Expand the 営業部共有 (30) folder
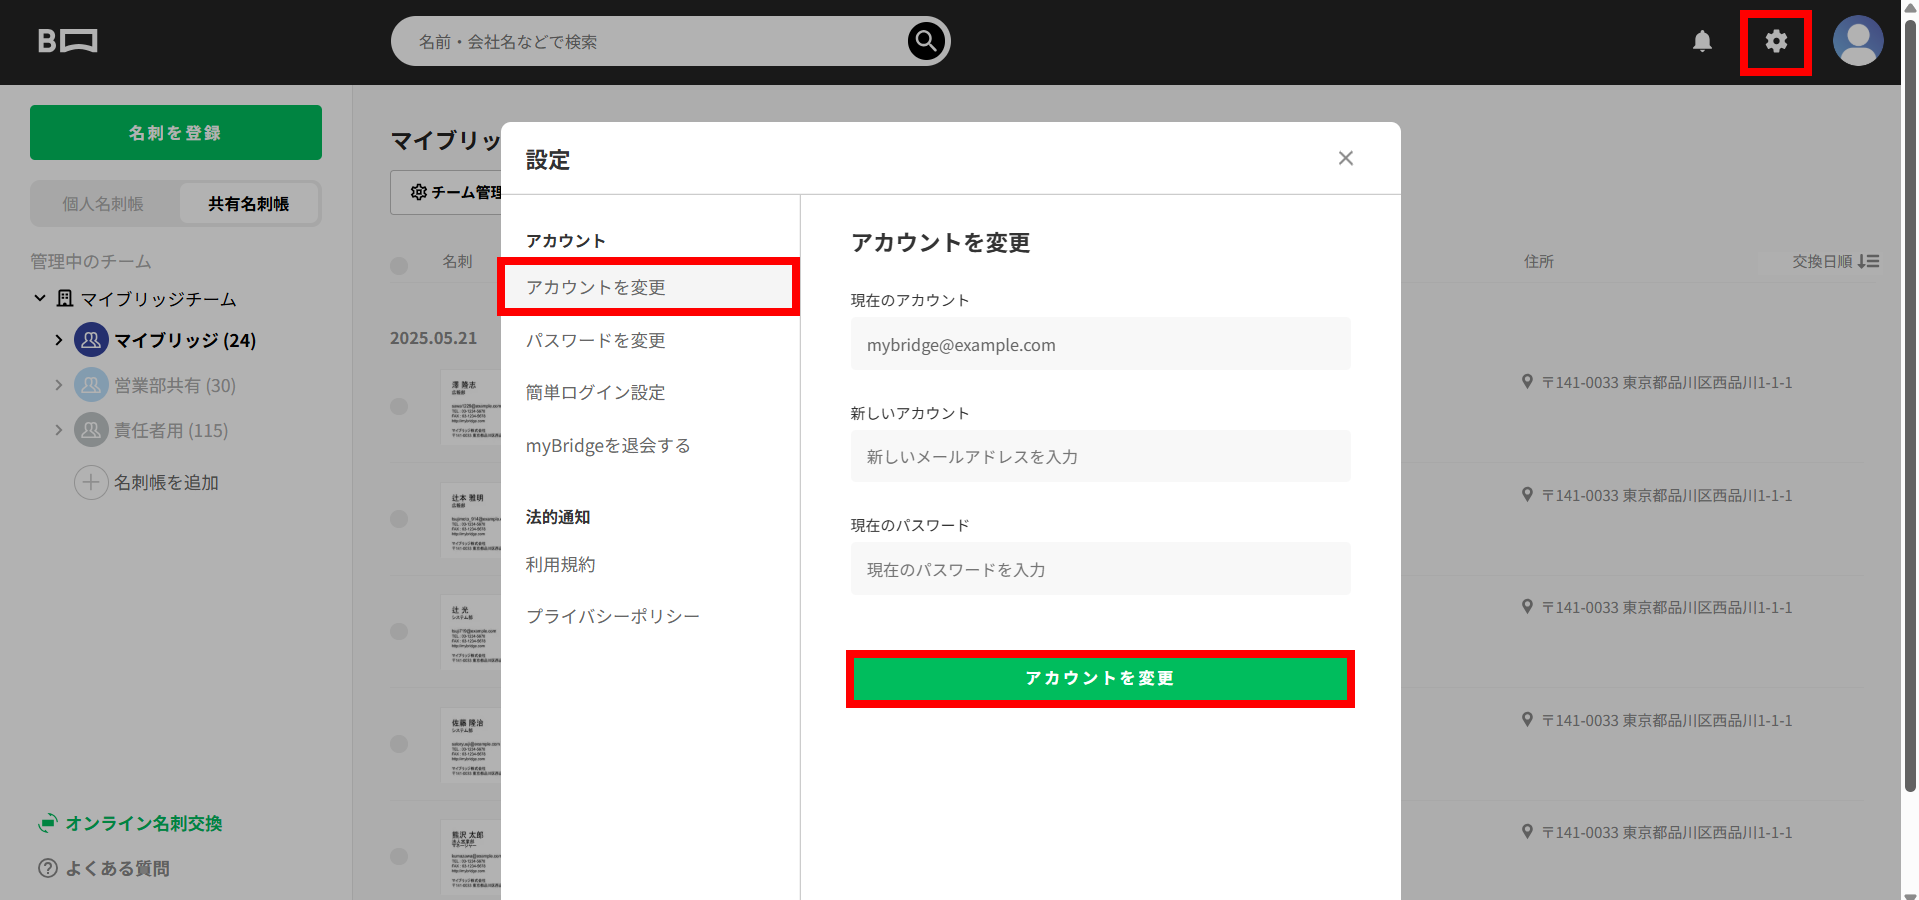The height and width of the screenshot is (900, 1919). click(x=58, y=385)
